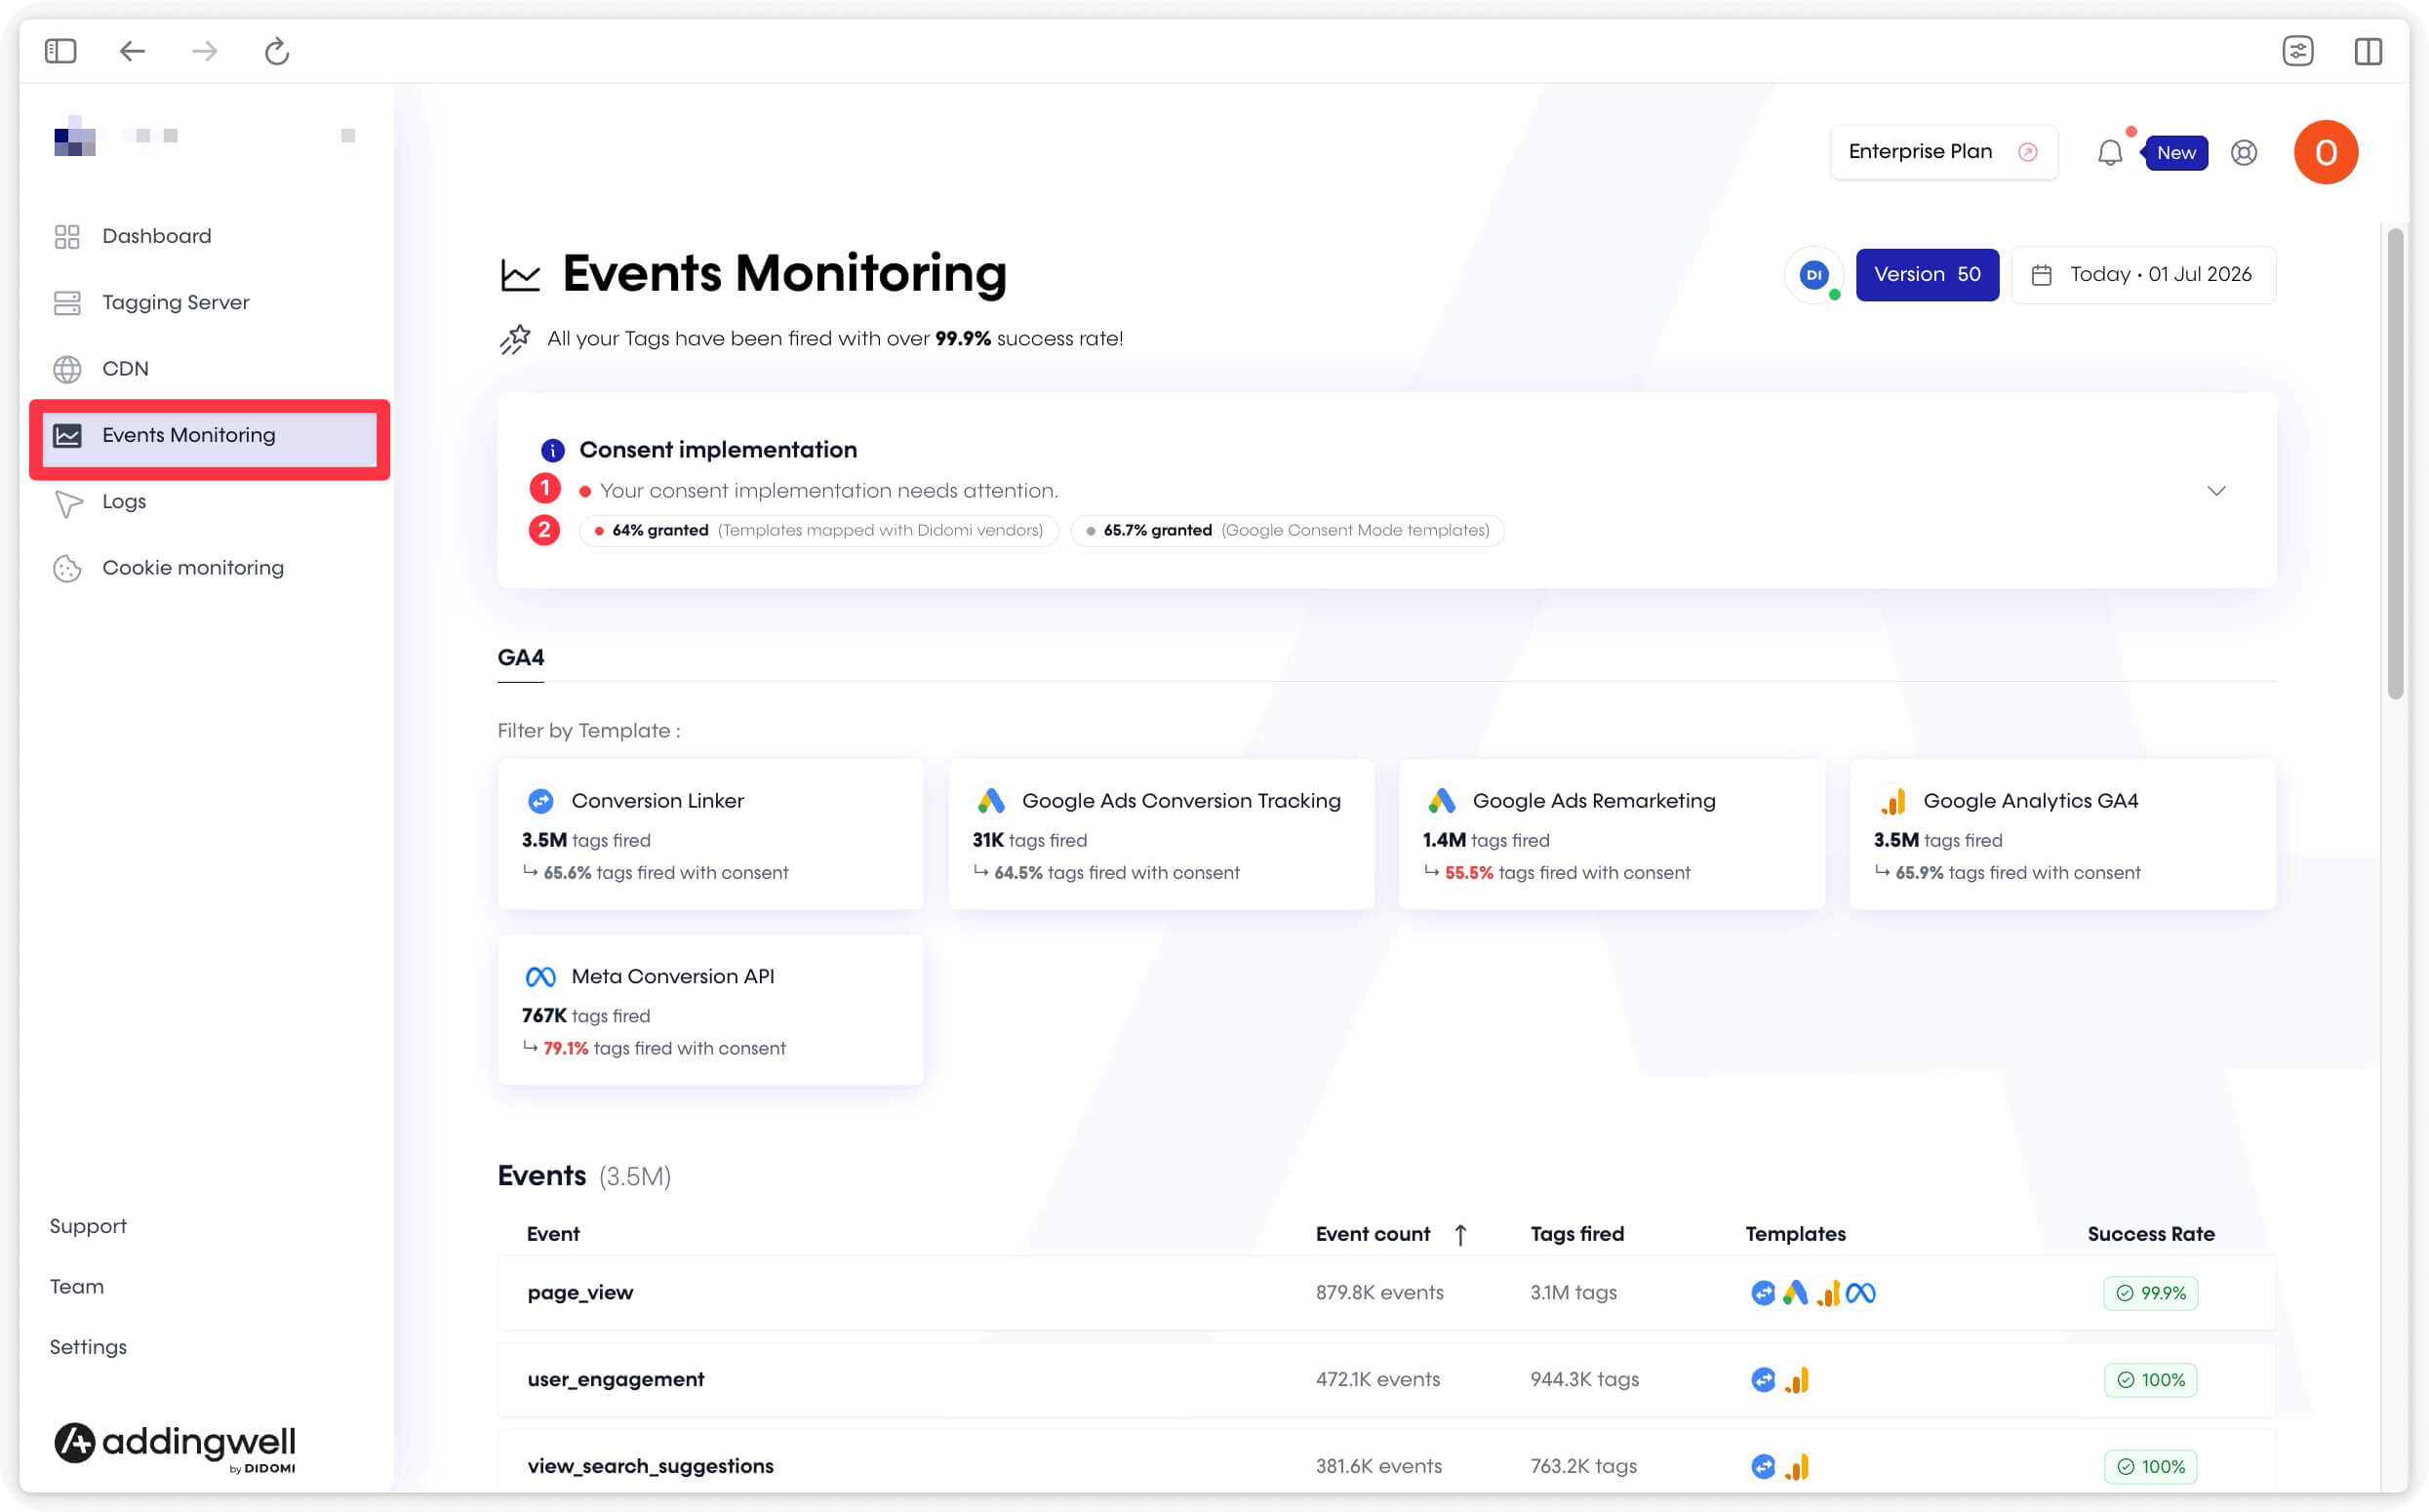
Task: Open the user_engagement event row
Action: click(1386, 1380)
